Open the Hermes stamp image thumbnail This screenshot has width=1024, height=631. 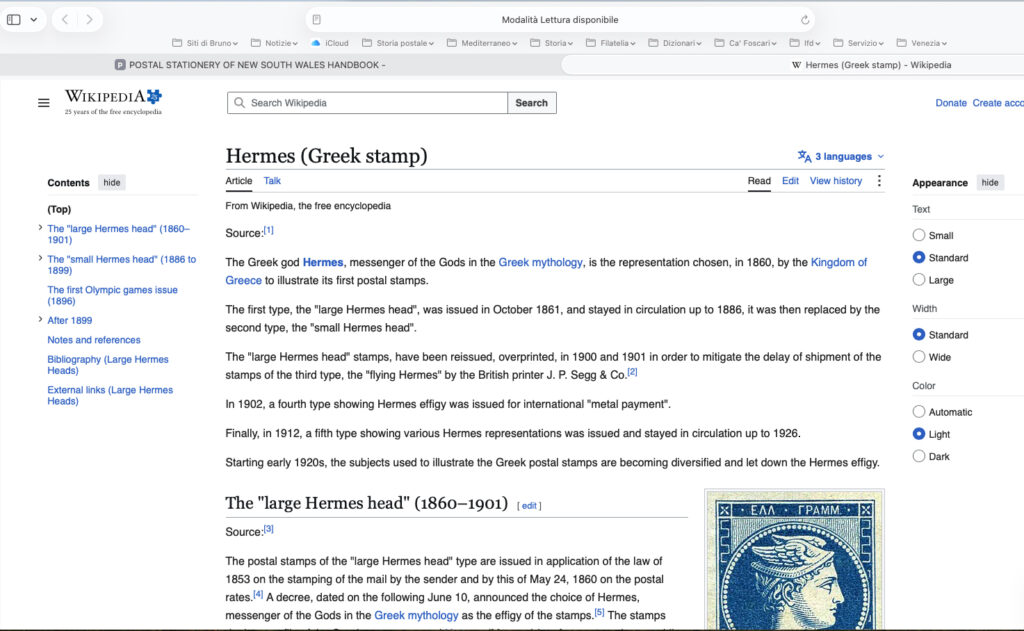(794, 559)
